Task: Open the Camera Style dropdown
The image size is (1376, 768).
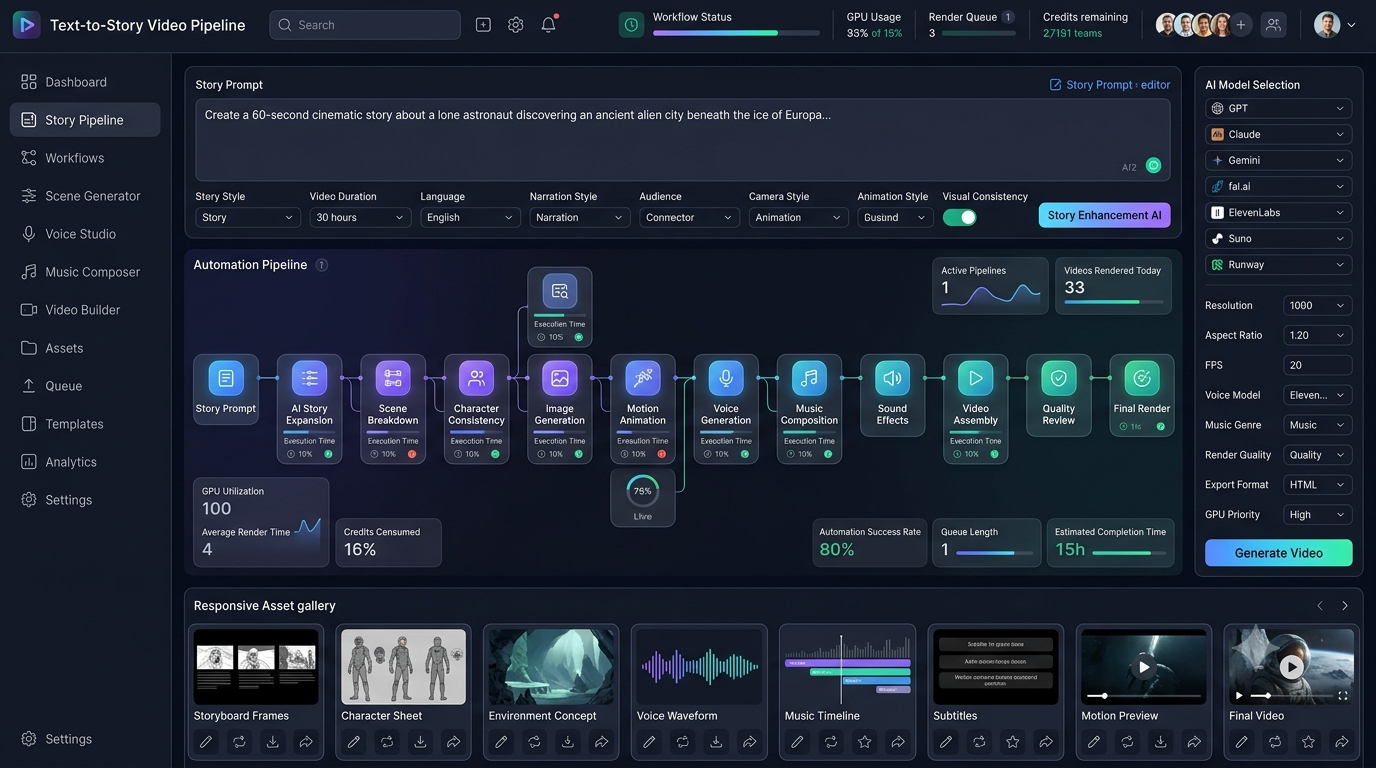Action: pos(798,217)
